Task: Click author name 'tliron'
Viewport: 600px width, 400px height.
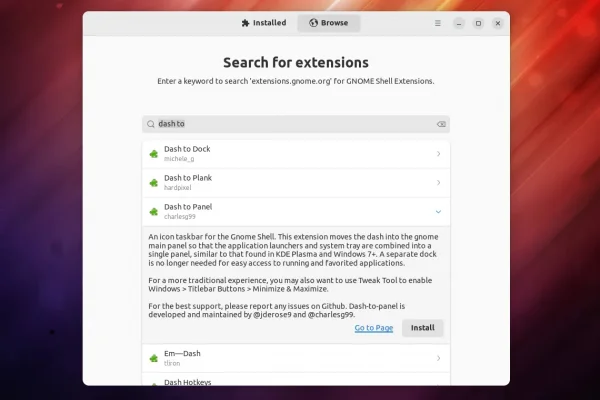Action: tap(172, 363)
